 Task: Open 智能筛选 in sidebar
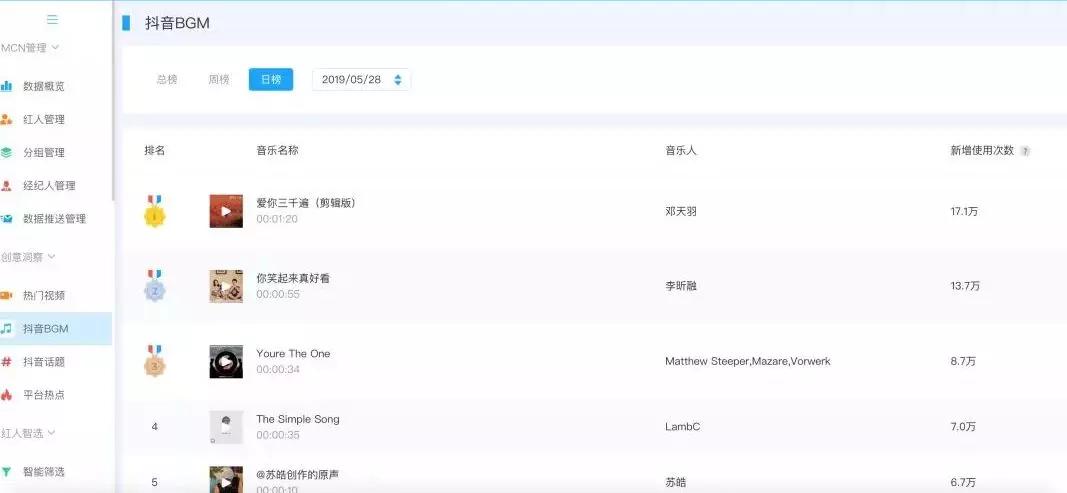click(44, 471)
